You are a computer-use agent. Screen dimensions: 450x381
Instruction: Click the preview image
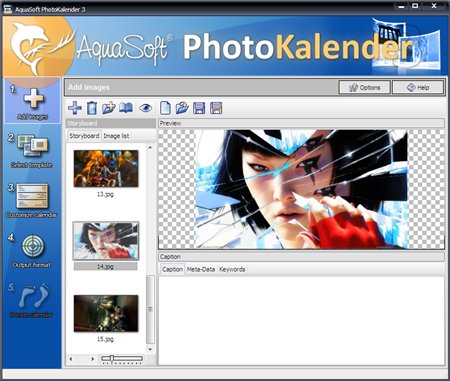pos(301,189)
